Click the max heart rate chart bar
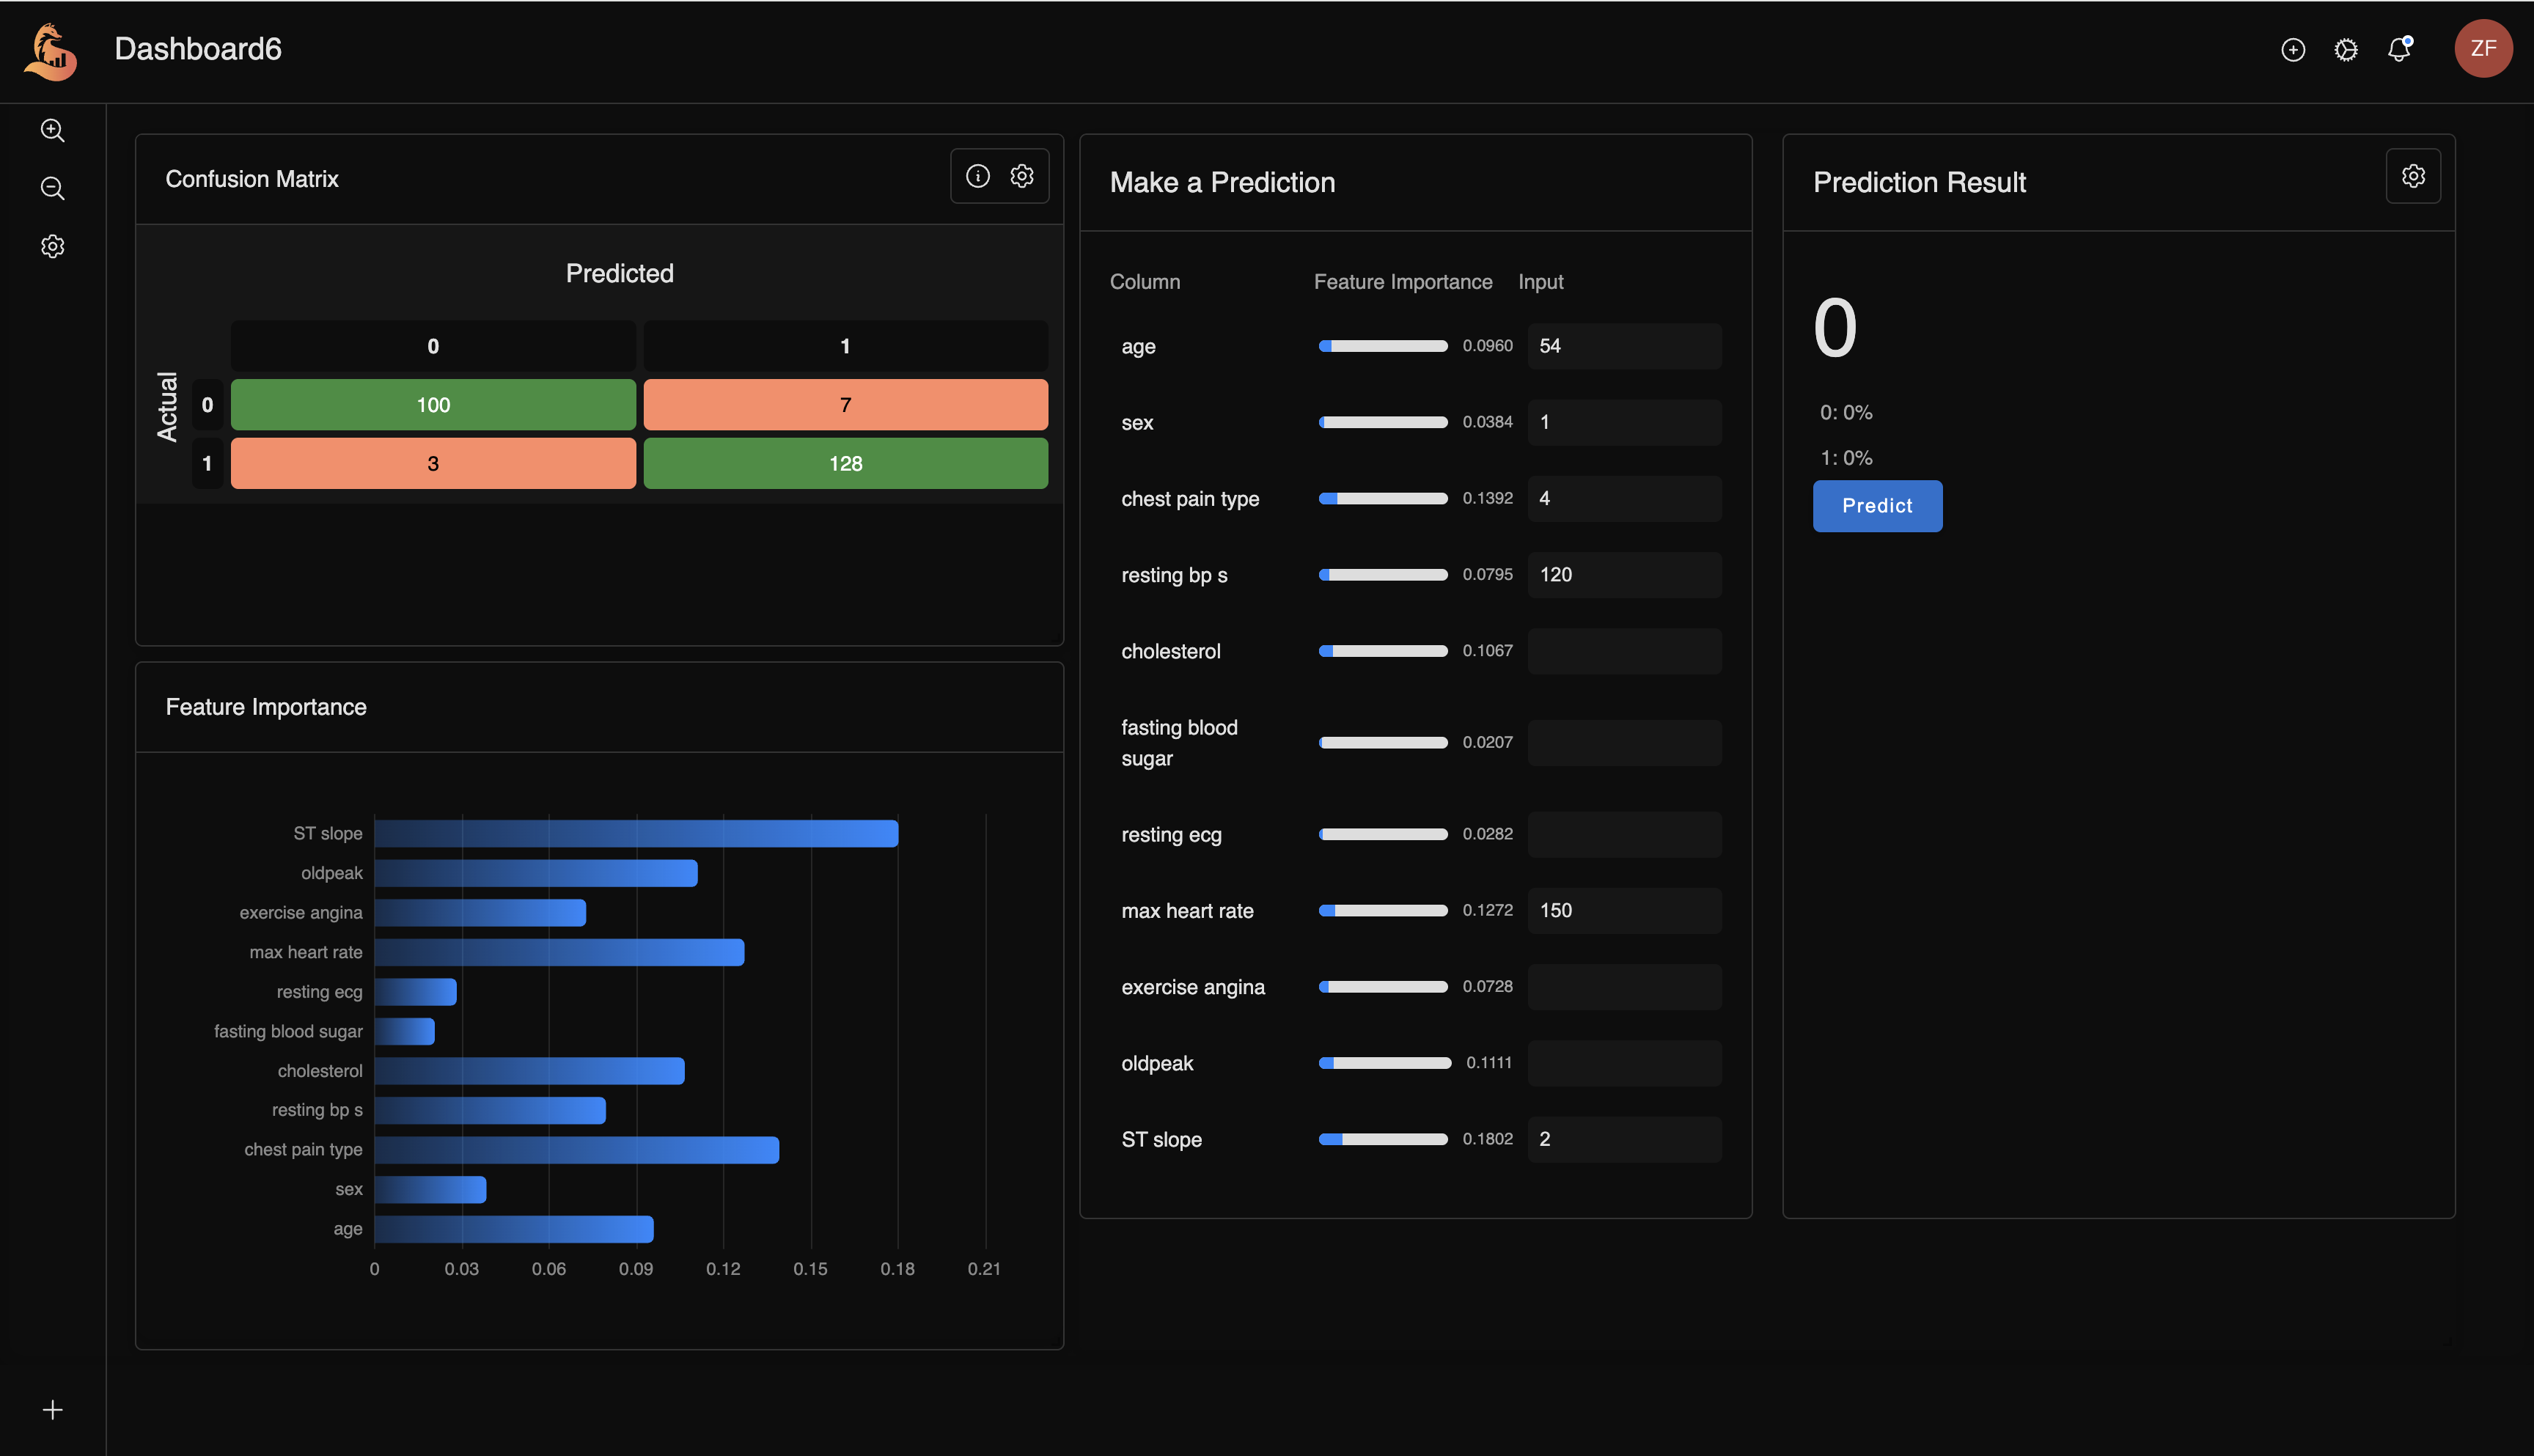The height and width of the screenshot is (1456, 2534). [x=559, y=952]
